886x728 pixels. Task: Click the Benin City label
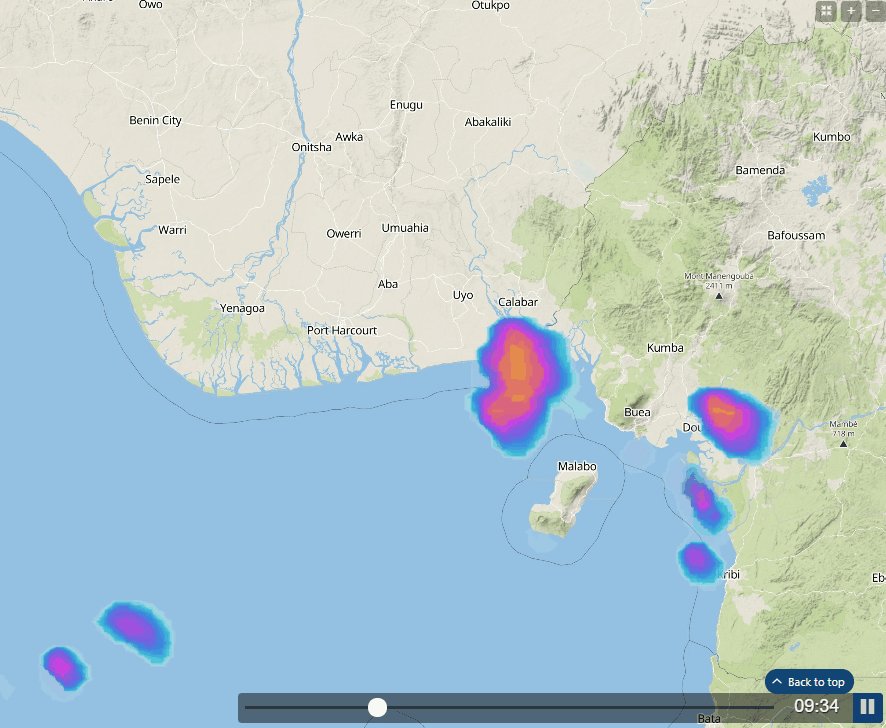click(155, 120)
